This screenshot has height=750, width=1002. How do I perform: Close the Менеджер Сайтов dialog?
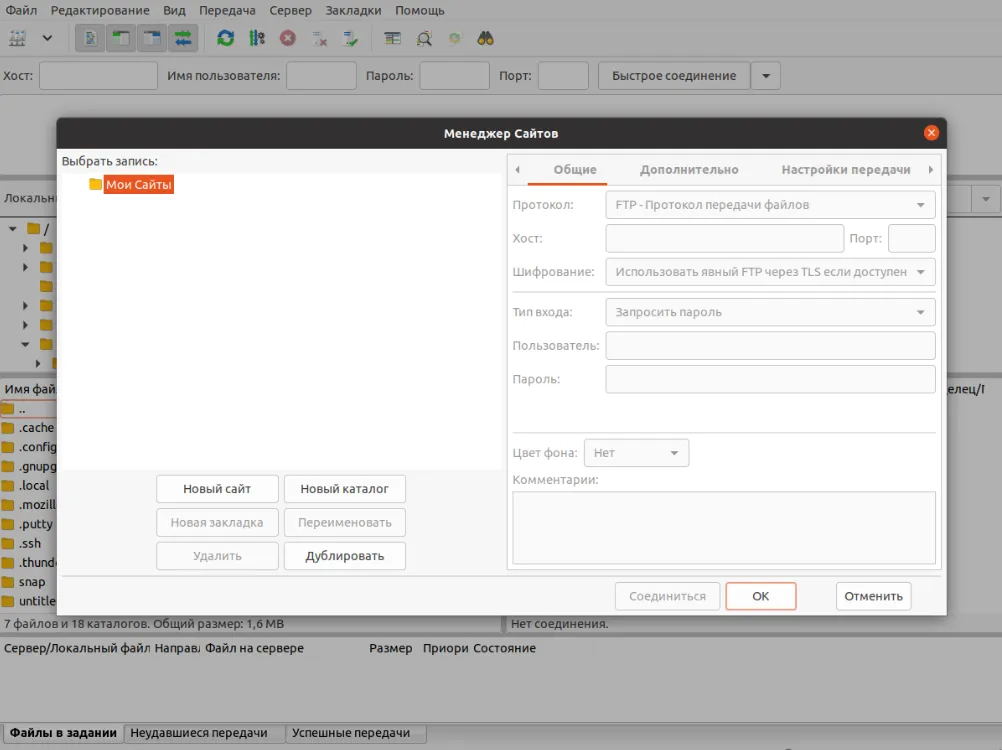click(x=931, y=133)
